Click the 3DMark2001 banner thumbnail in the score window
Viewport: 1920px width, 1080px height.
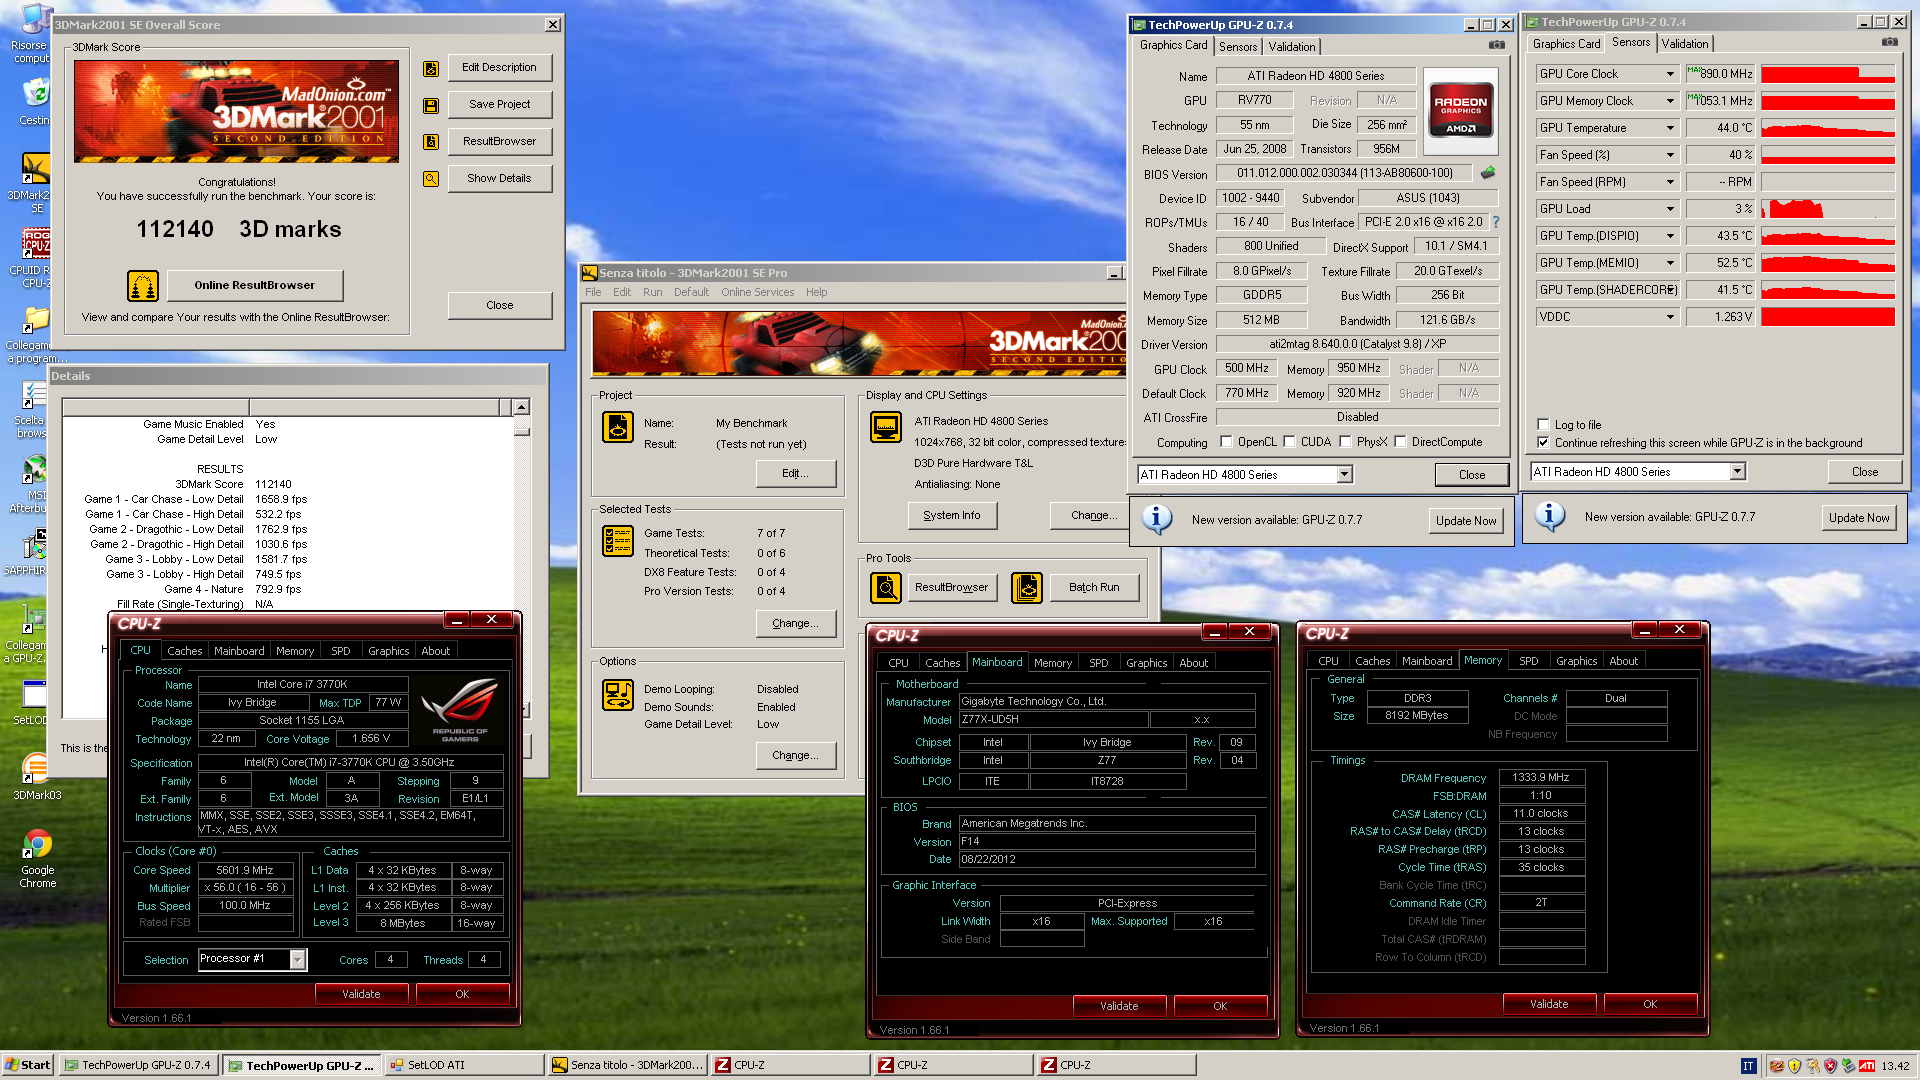(236, 111)
